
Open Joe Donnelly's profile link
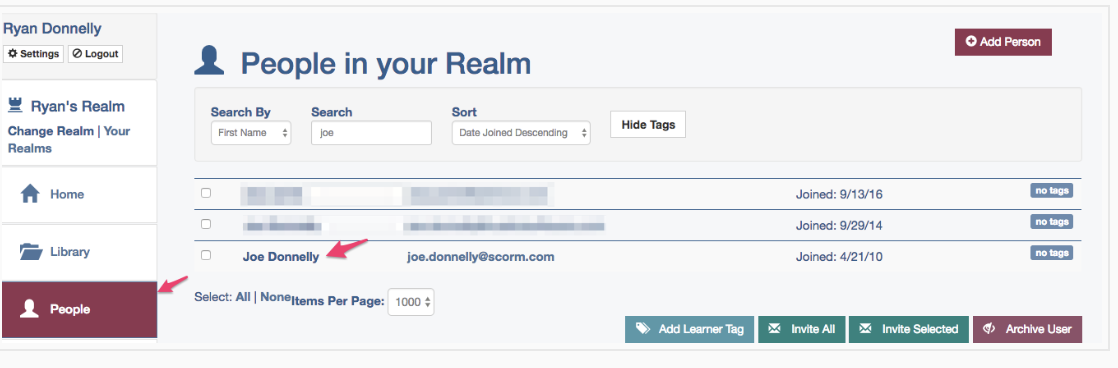pos(281,257)
